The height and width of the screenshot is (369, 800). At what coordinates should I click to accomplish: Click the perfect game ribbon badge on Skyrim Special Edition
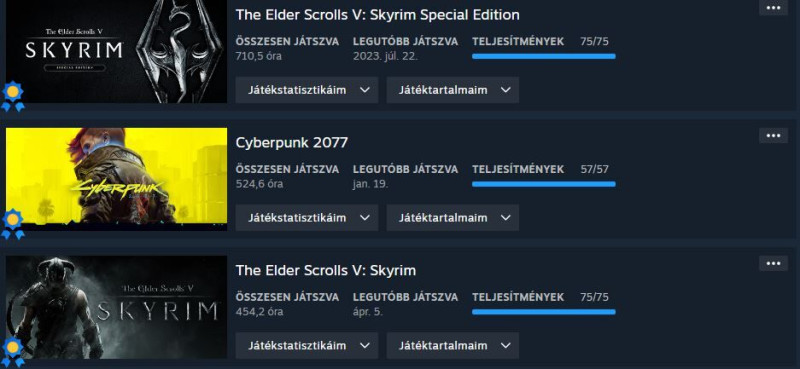pyautogui.click(x=13, y=96)
